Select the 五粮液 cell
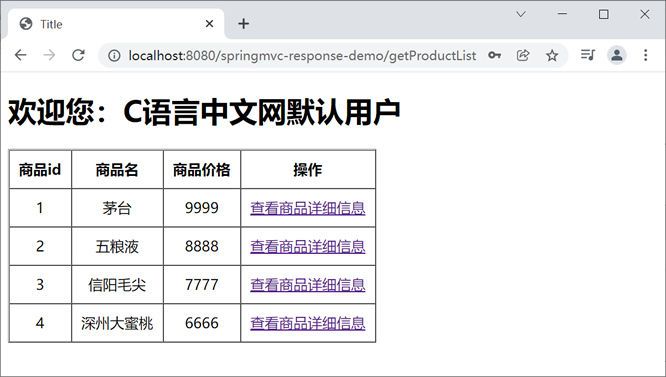 pos(117,246)
